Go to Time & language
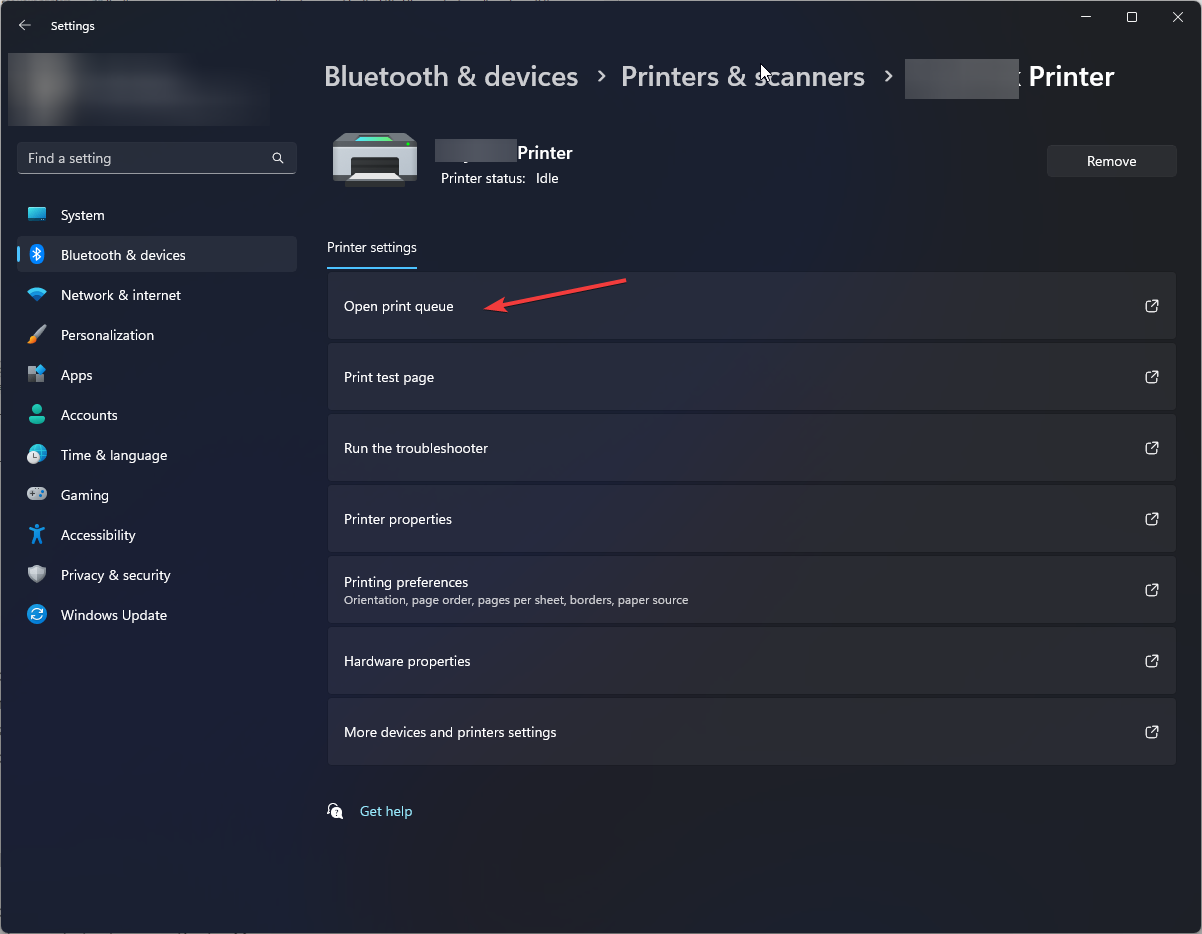The height and width of the screenshot is (934, 1202). tap(157, 455)
